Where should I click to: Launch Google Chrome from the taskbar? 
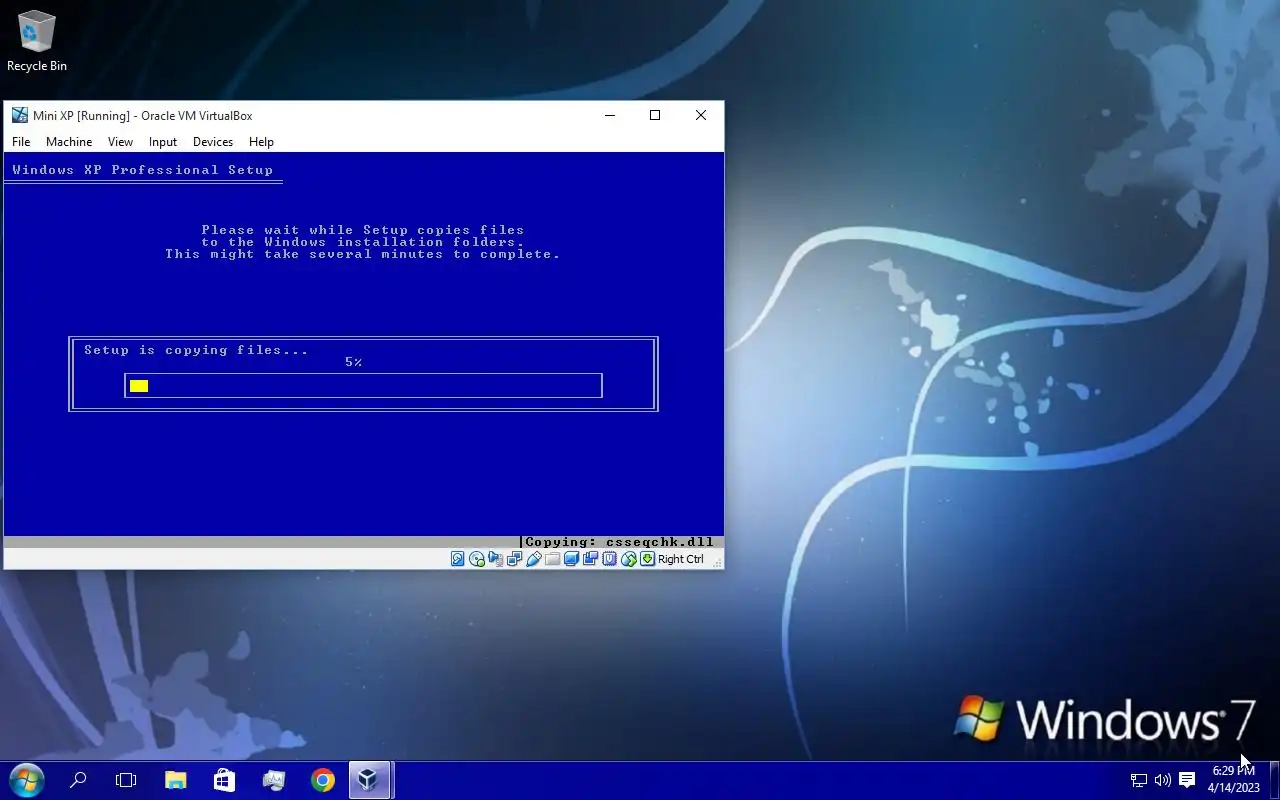322,780
